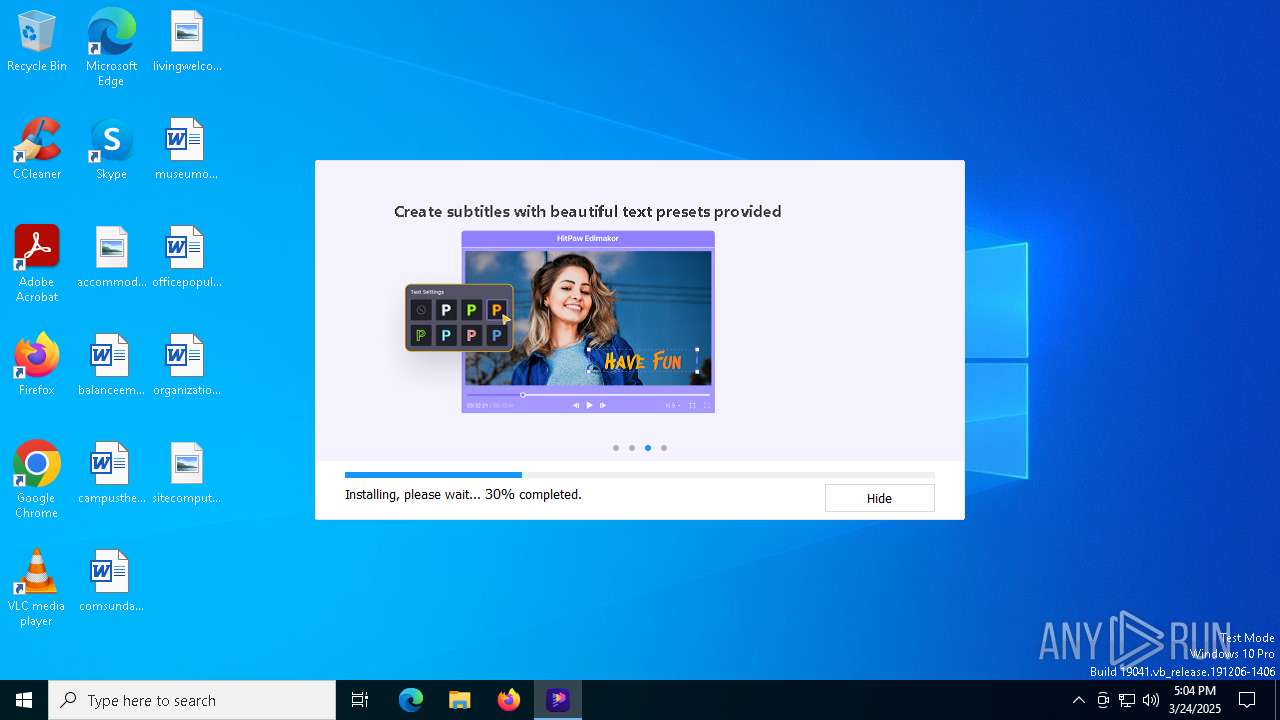This screenshot has width=1280, height=720.
Task: Open Google Chrome desktop shortcut
Action: coord(37,480)
